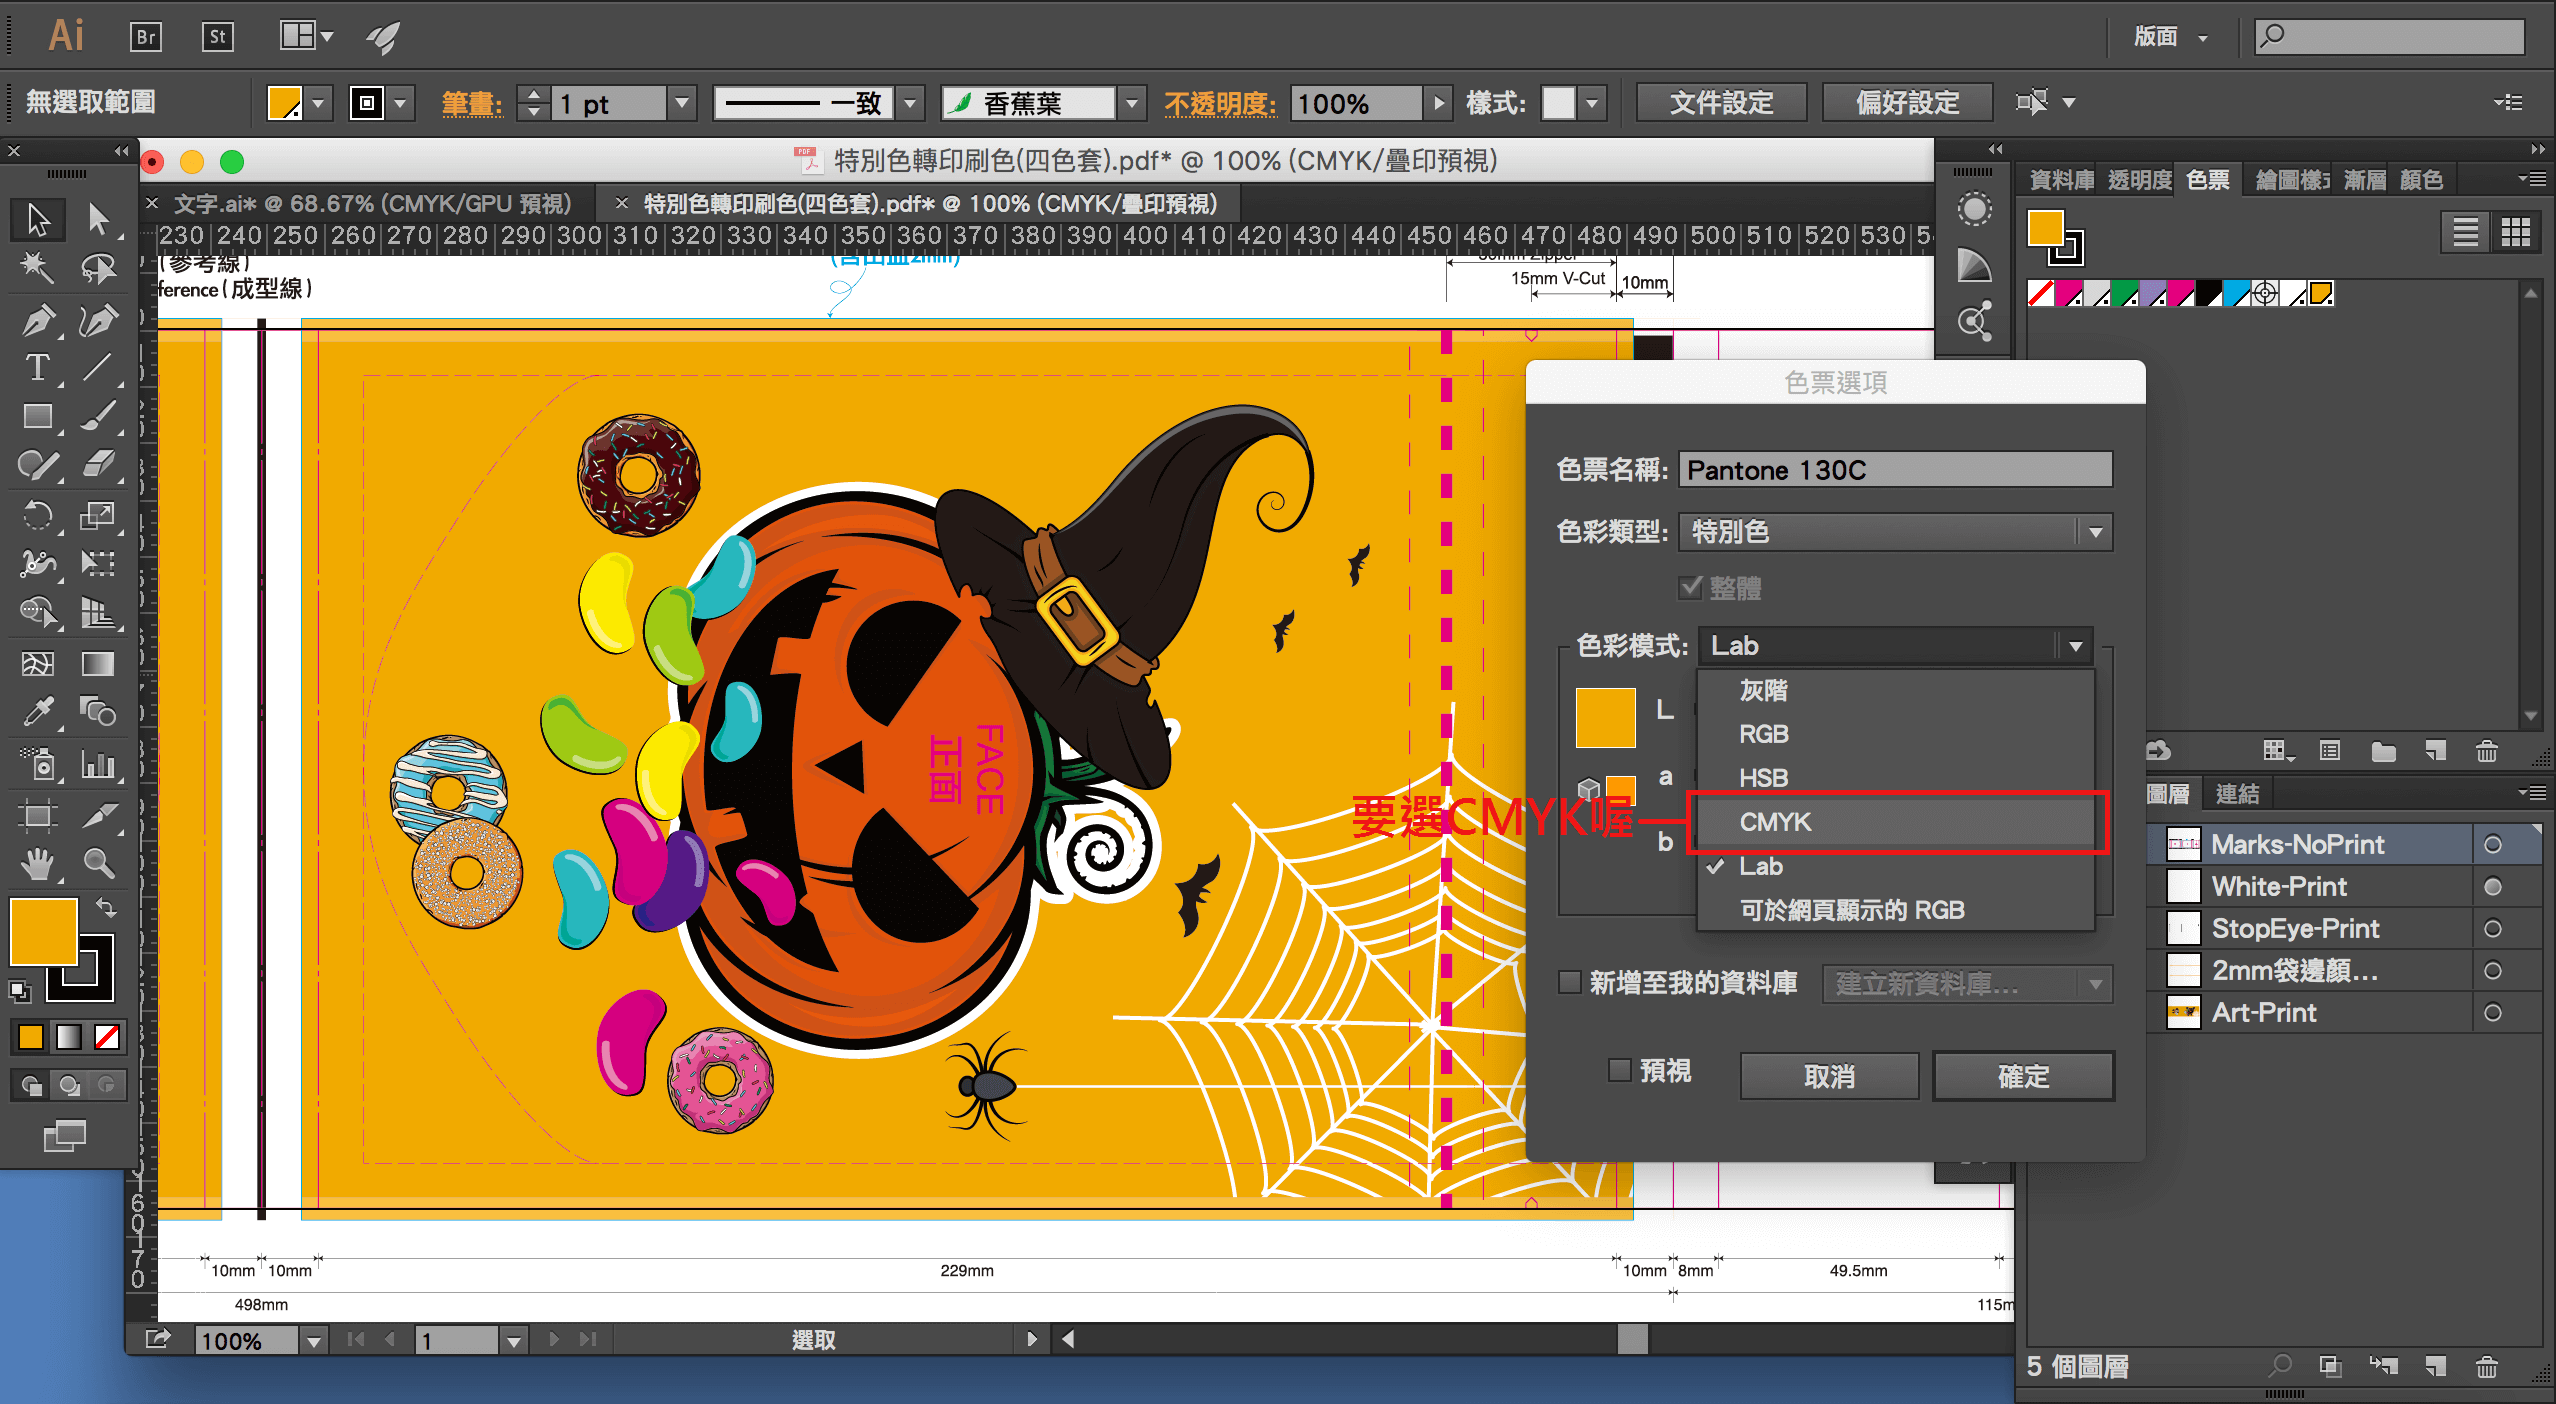The height and width of the screenshot is (1404, 2556).
Task: Select the Zoom magnifier tool
Action: pyautogui.click(x=98, y=862)
